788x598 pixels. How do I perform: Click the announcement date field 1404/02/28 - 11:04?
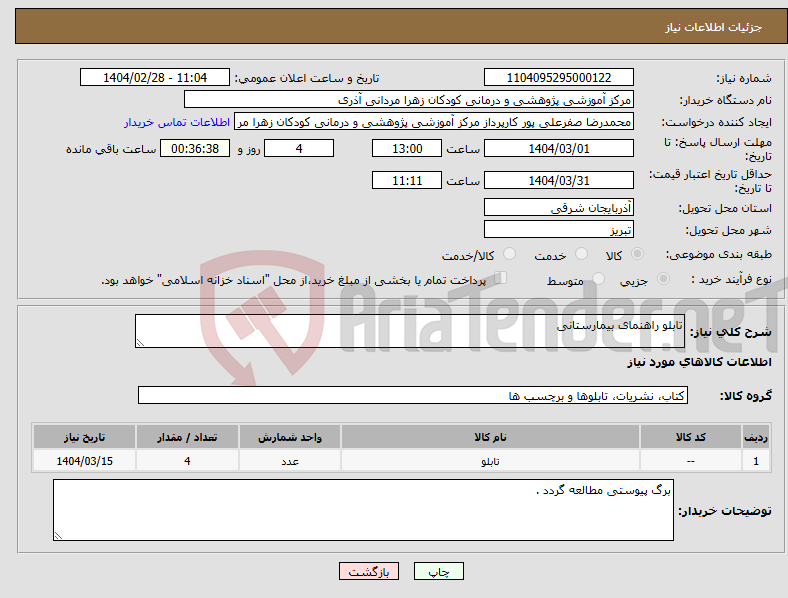(x=155, y=77)
